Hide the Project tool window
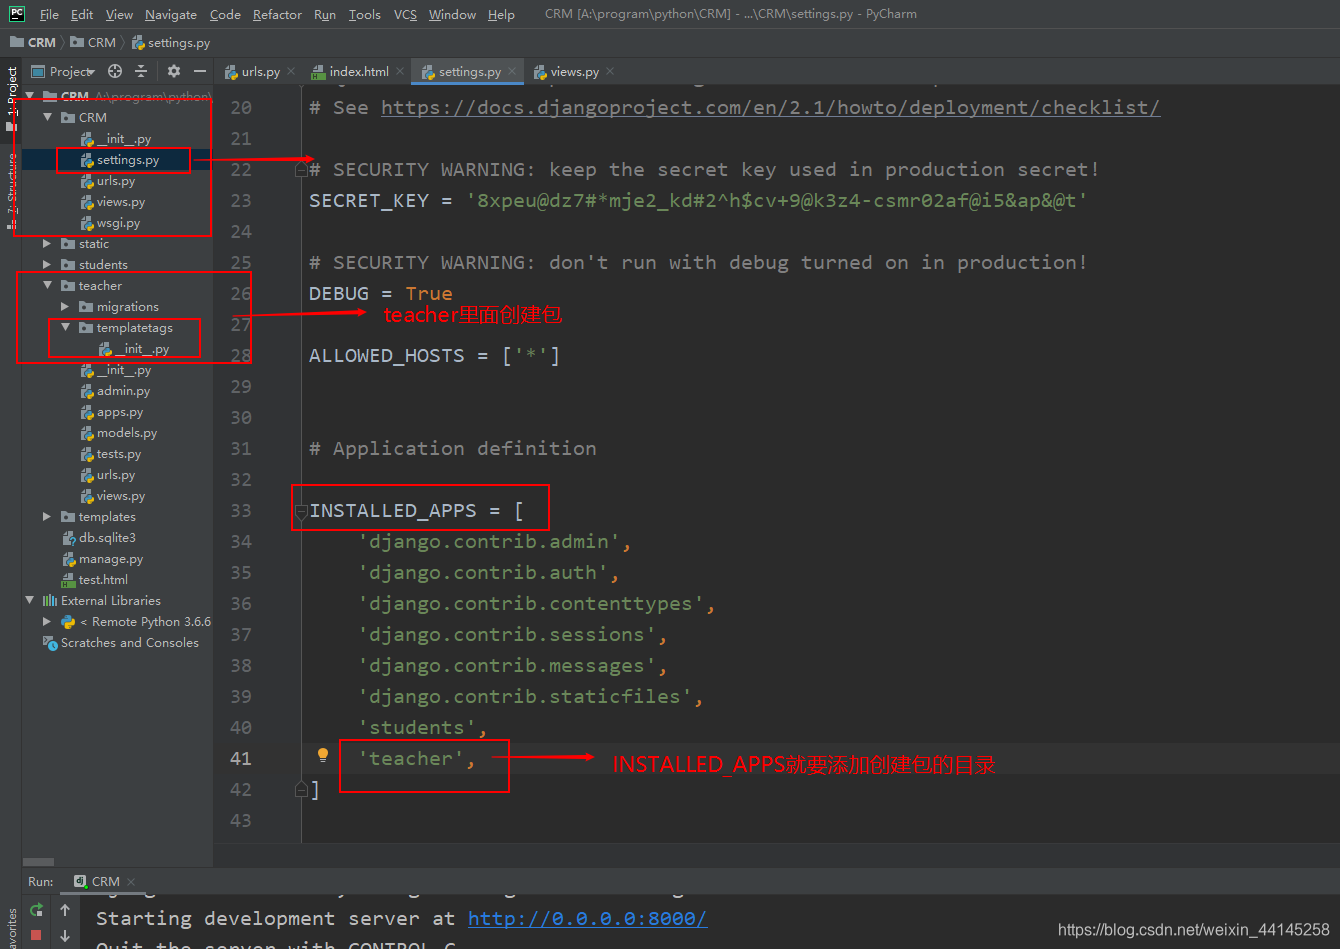Image resolution: width=1340 pixels, height=949 pixels. click(200, 71)
